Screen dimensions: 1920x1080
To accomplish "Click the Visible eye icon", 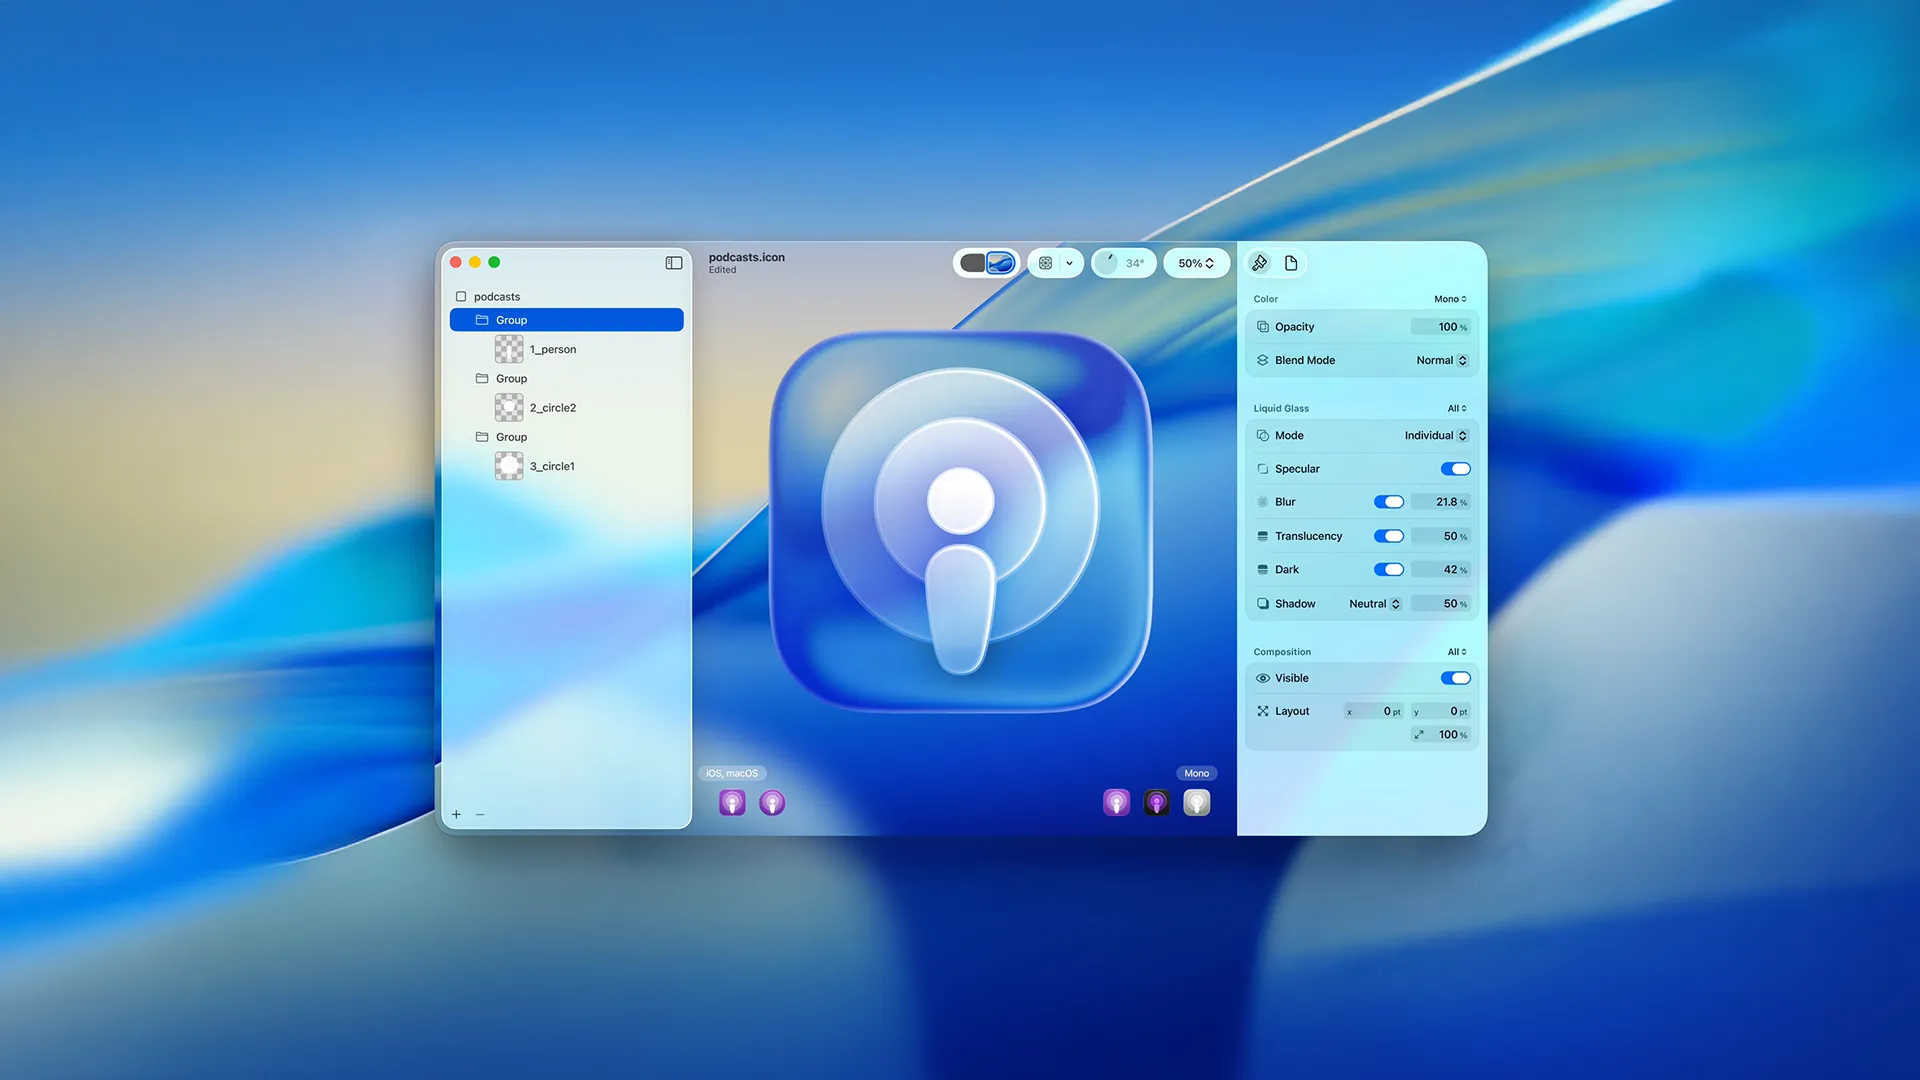I will coord(1263,678).
